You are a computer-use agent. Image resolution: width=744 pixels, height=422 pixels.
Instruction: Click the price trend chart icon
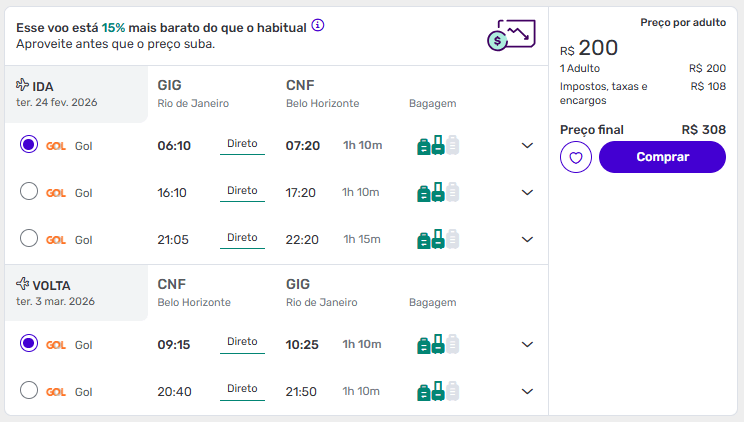pos(512,35)
